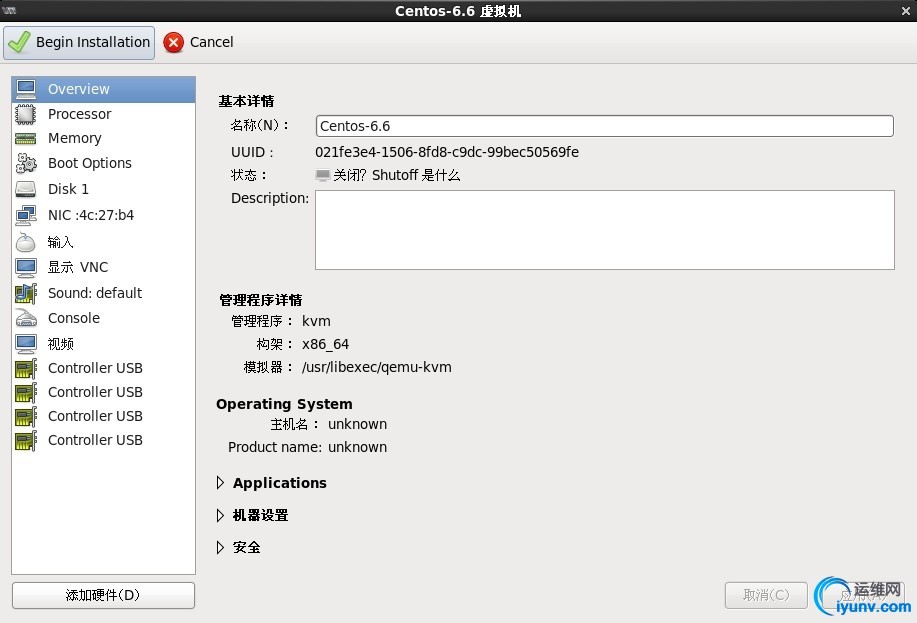917x623 pixels.
Task: Click the window menu icon in the title bar
Action: point(9,10)
